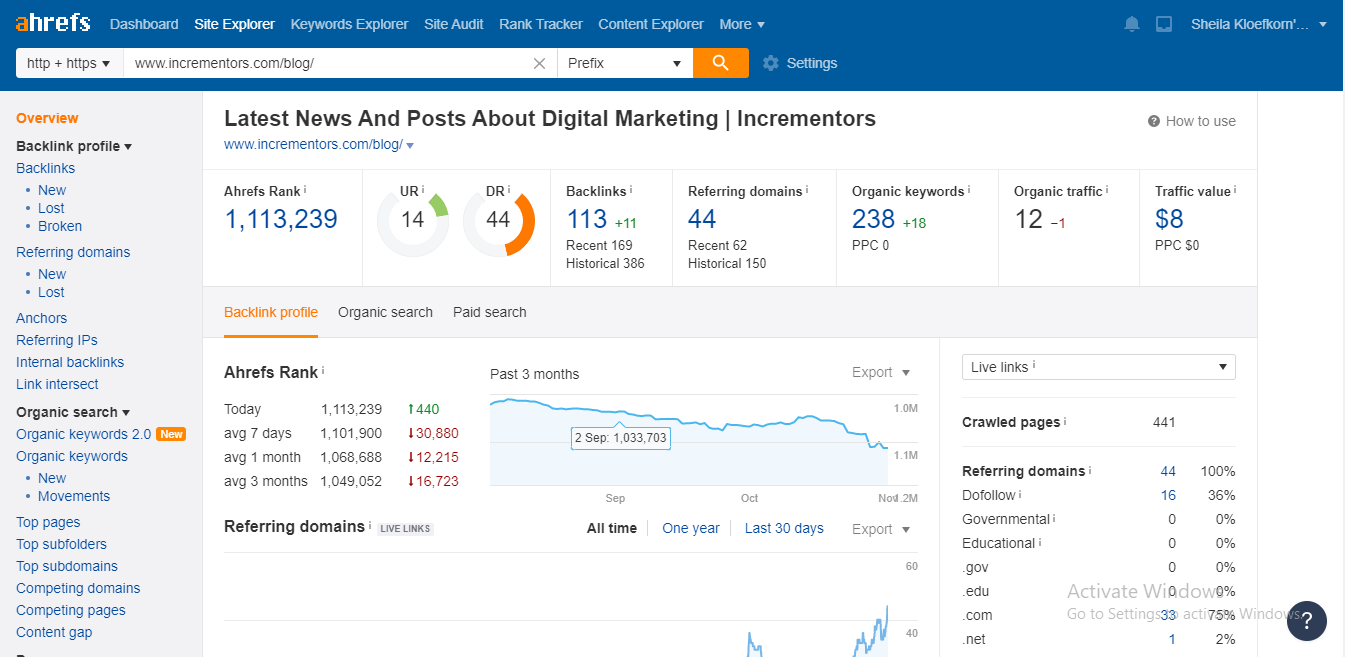Click the $8 traffic value
The height and width of the screenshot is (657, 1345).
pyautogui.click(x=1169, y=219)
